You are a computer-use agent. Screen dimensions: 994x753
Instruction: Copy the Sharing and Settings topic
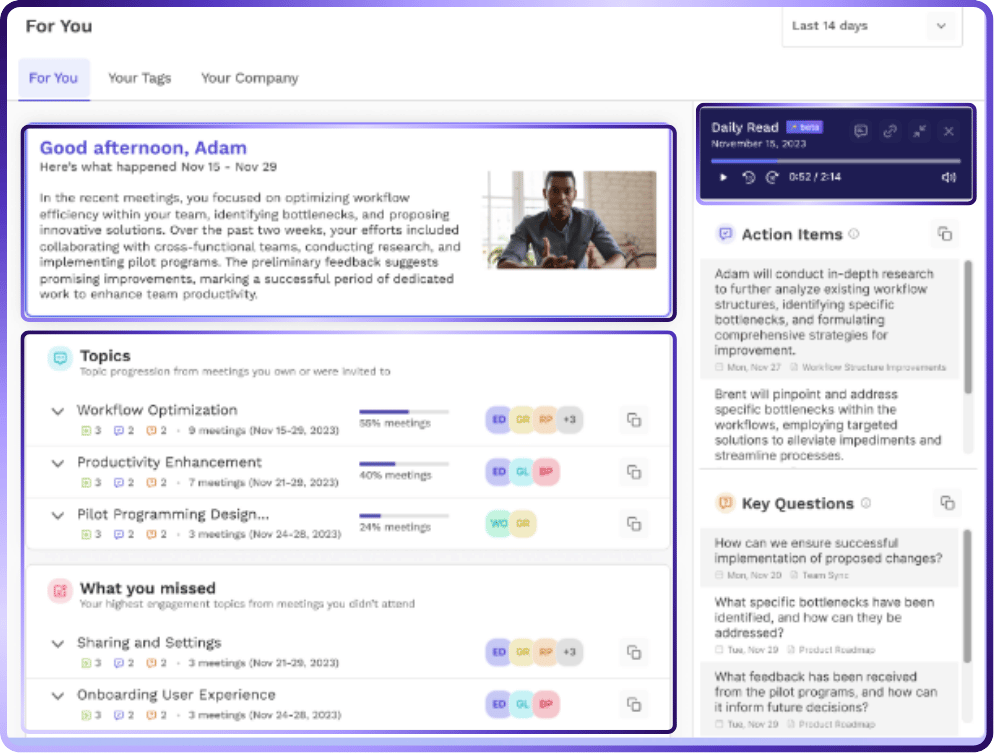pyautogui.click(x=633, y=652)
